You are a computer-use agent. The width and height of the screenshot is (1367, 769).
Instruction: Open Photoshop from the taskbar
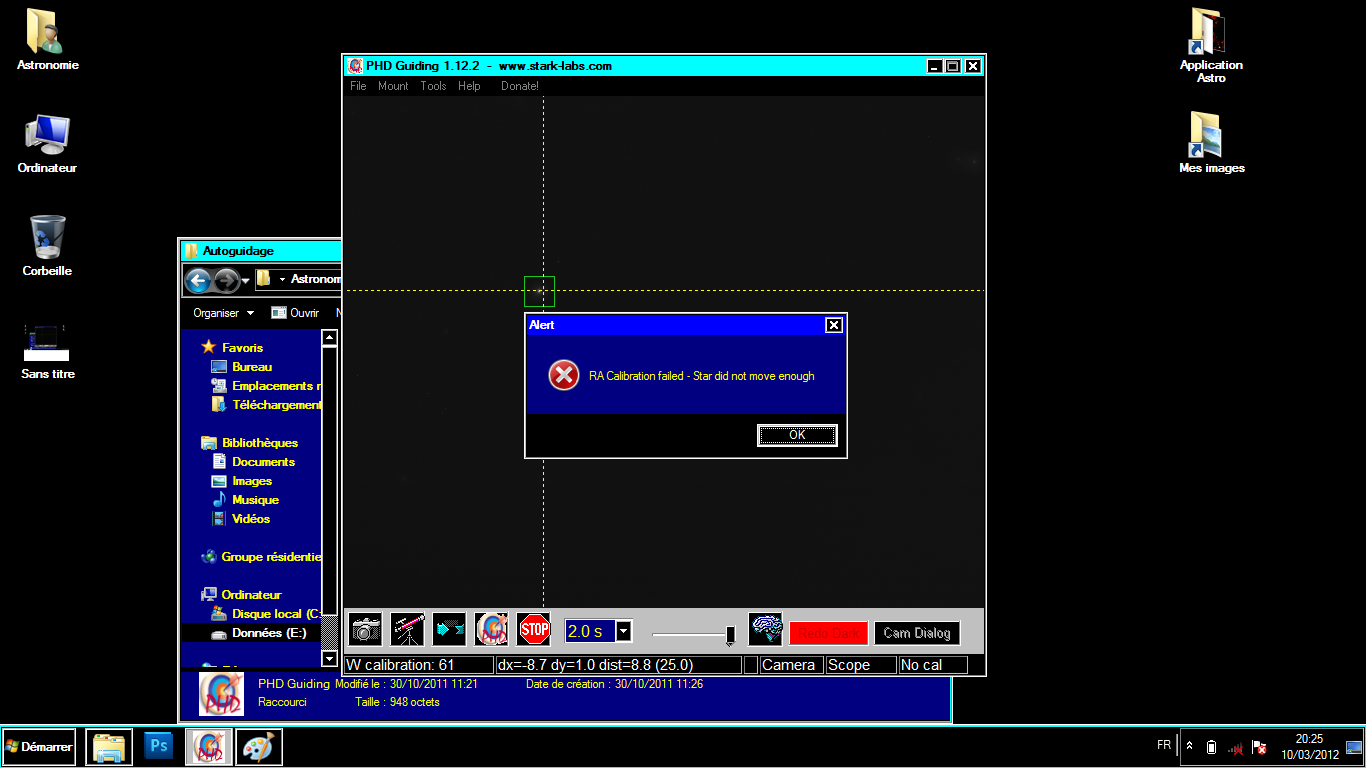[158, 746]
